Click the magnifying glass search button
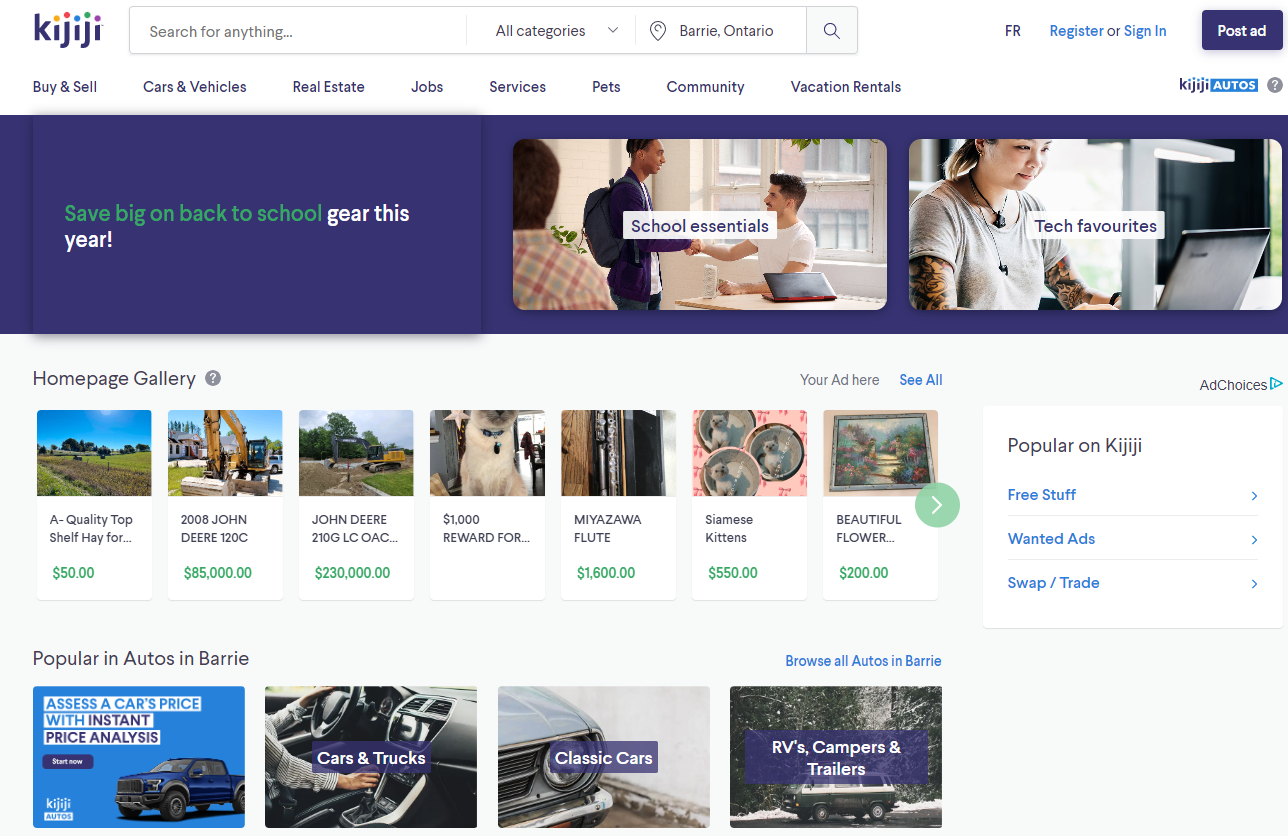 click(x=832, y=31)
